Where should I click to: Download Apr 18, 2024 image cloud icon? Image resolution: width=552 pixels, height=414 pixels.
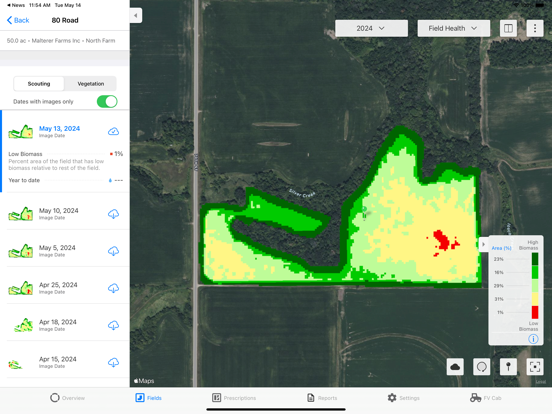point(113,325)
